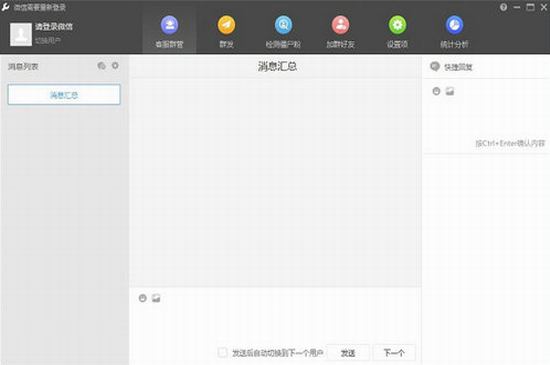This screenshot has width=550, height=365.
Task: Open the 加群好友 add friends icon
Action: pos(340,25)
